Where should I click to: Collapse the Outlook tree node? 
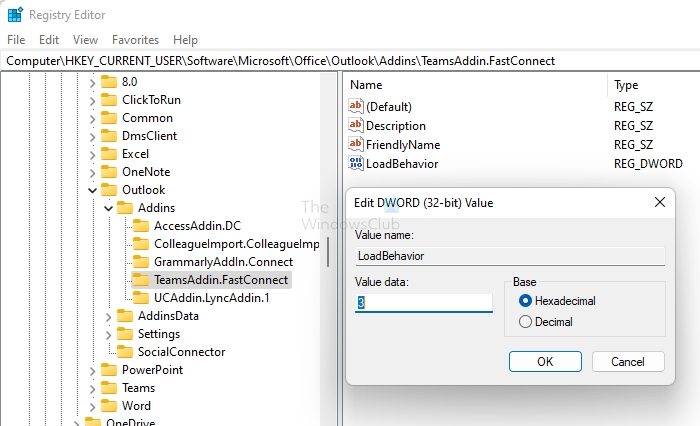coord(92,190)
